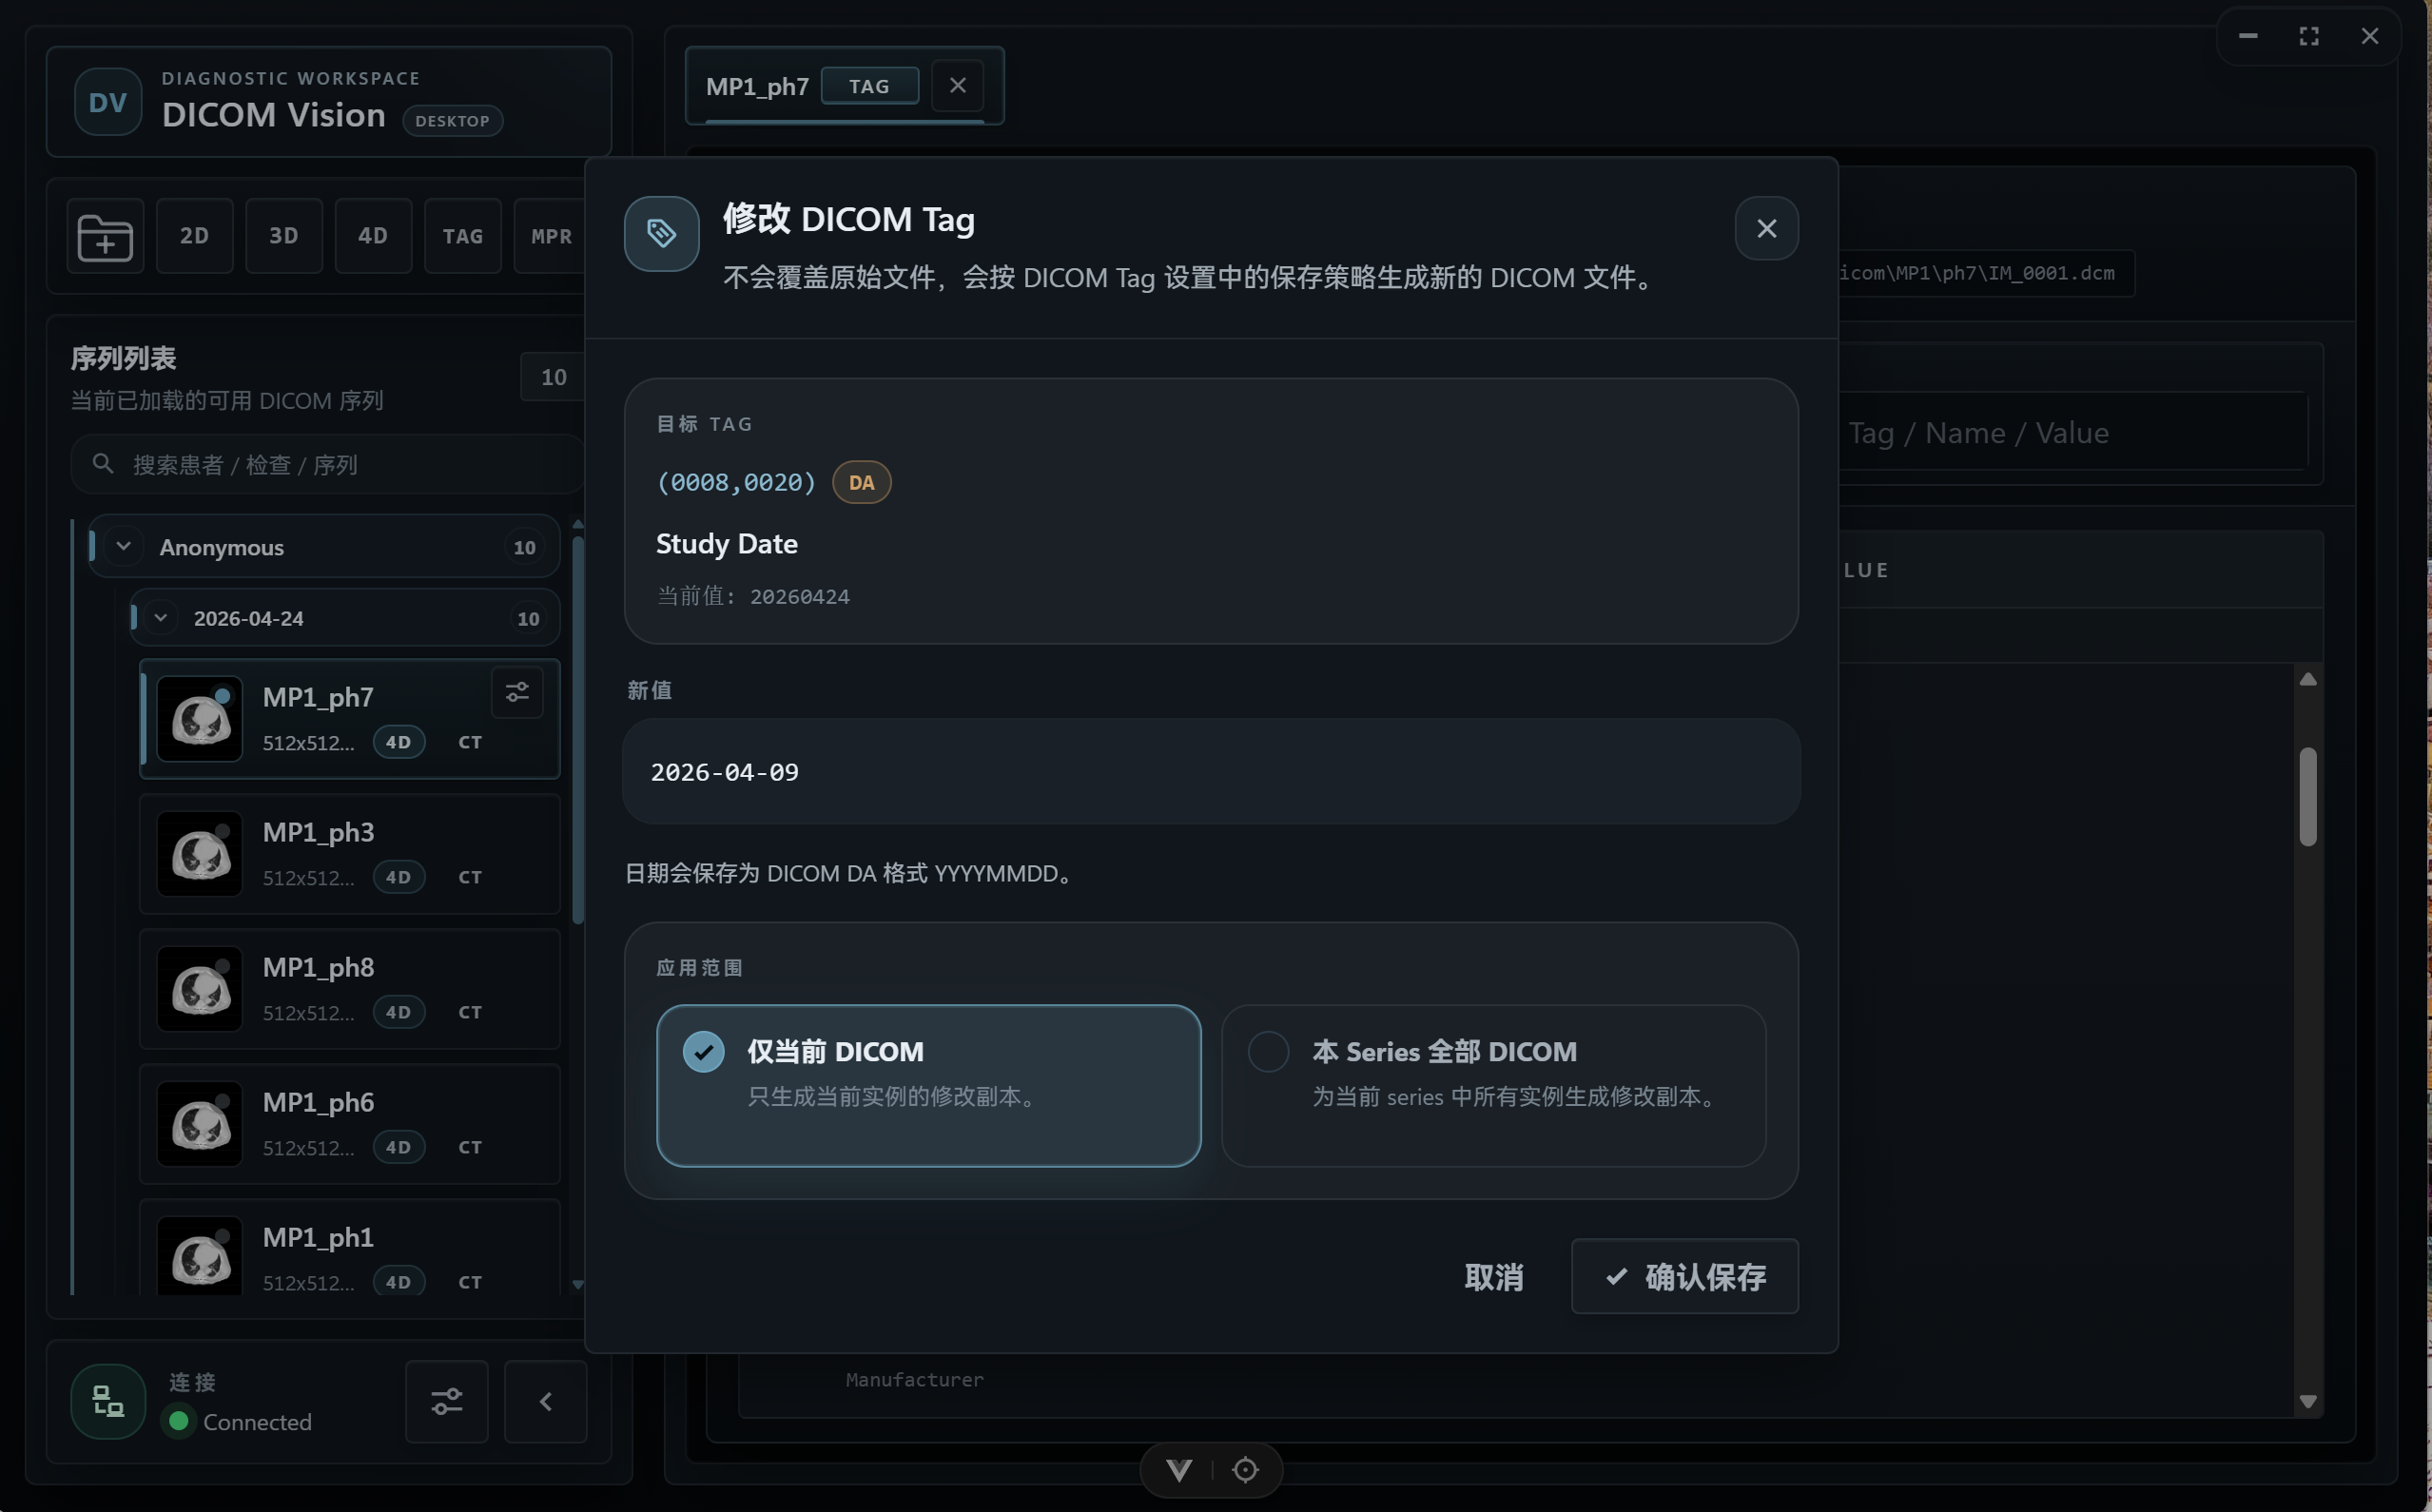Click the Study Date tag name
This screenshot has height=1512, width=2432.
726,544
